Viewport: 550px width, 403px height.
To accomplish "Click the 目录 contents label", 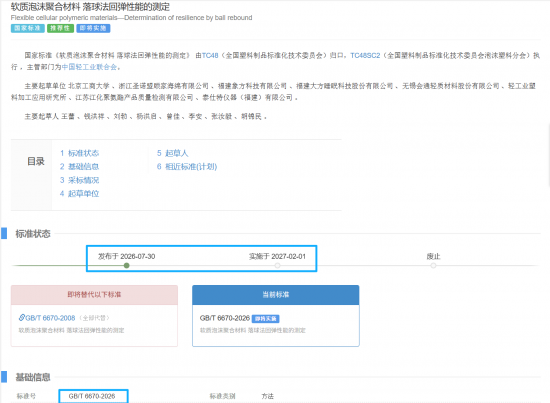I will click(x=36, y=161).
